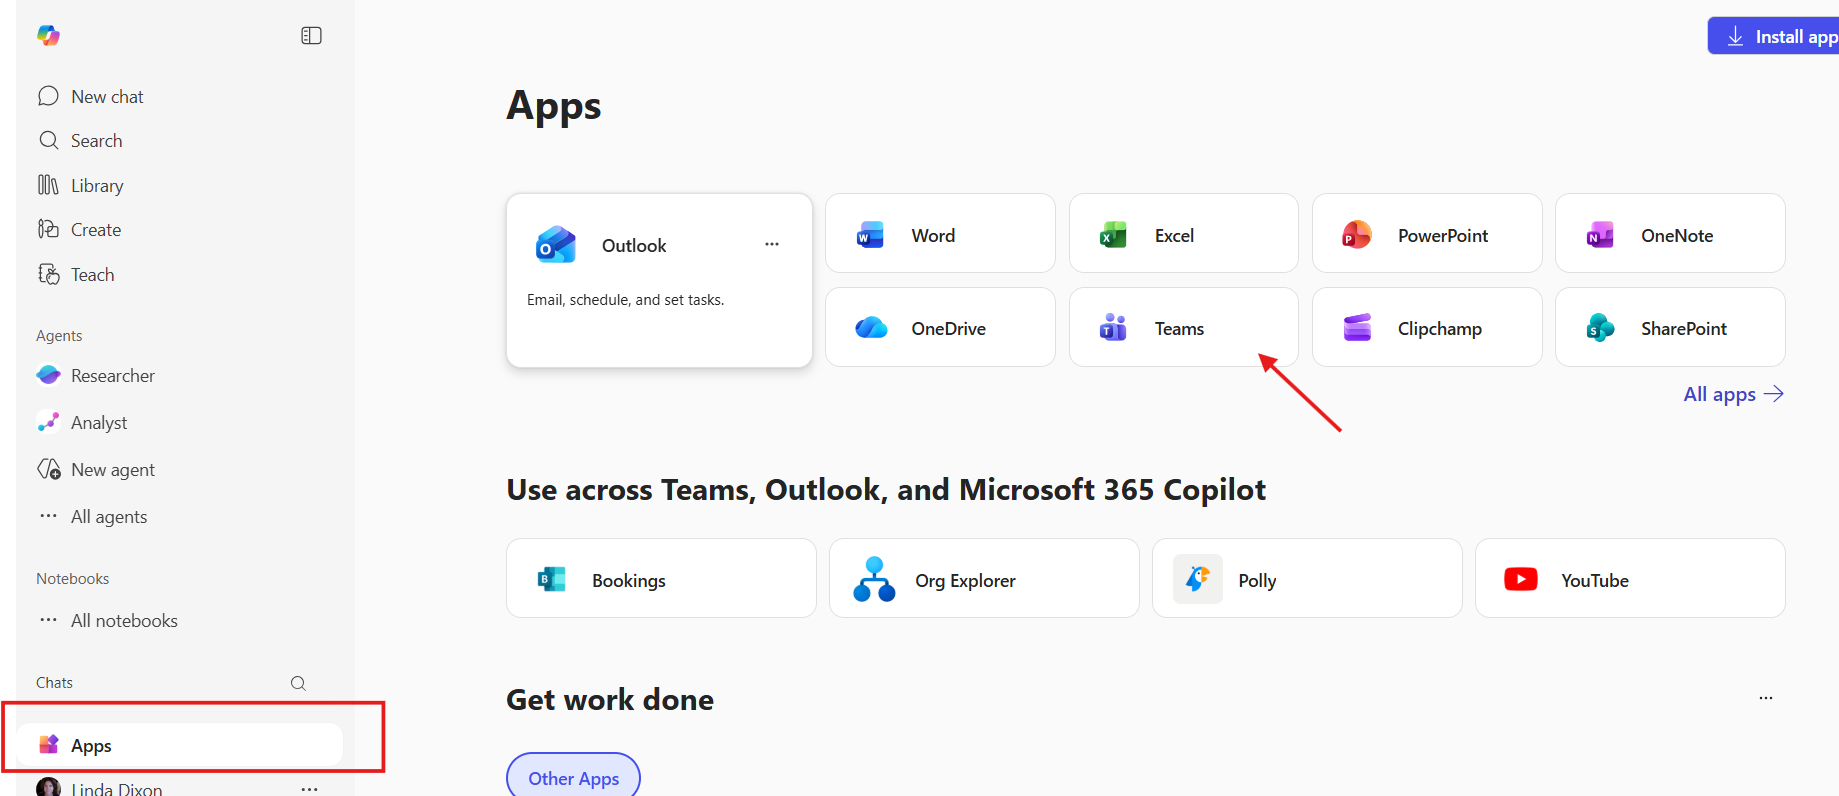This screenshot has width=1839, height=796.
Task: Follow the All apps link
Action: click(x=1732, y=394)
